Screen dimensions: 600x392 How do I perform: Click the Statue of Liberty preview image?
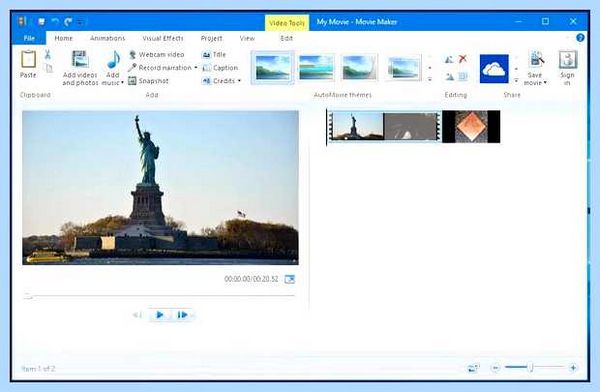tap(160, 188)
